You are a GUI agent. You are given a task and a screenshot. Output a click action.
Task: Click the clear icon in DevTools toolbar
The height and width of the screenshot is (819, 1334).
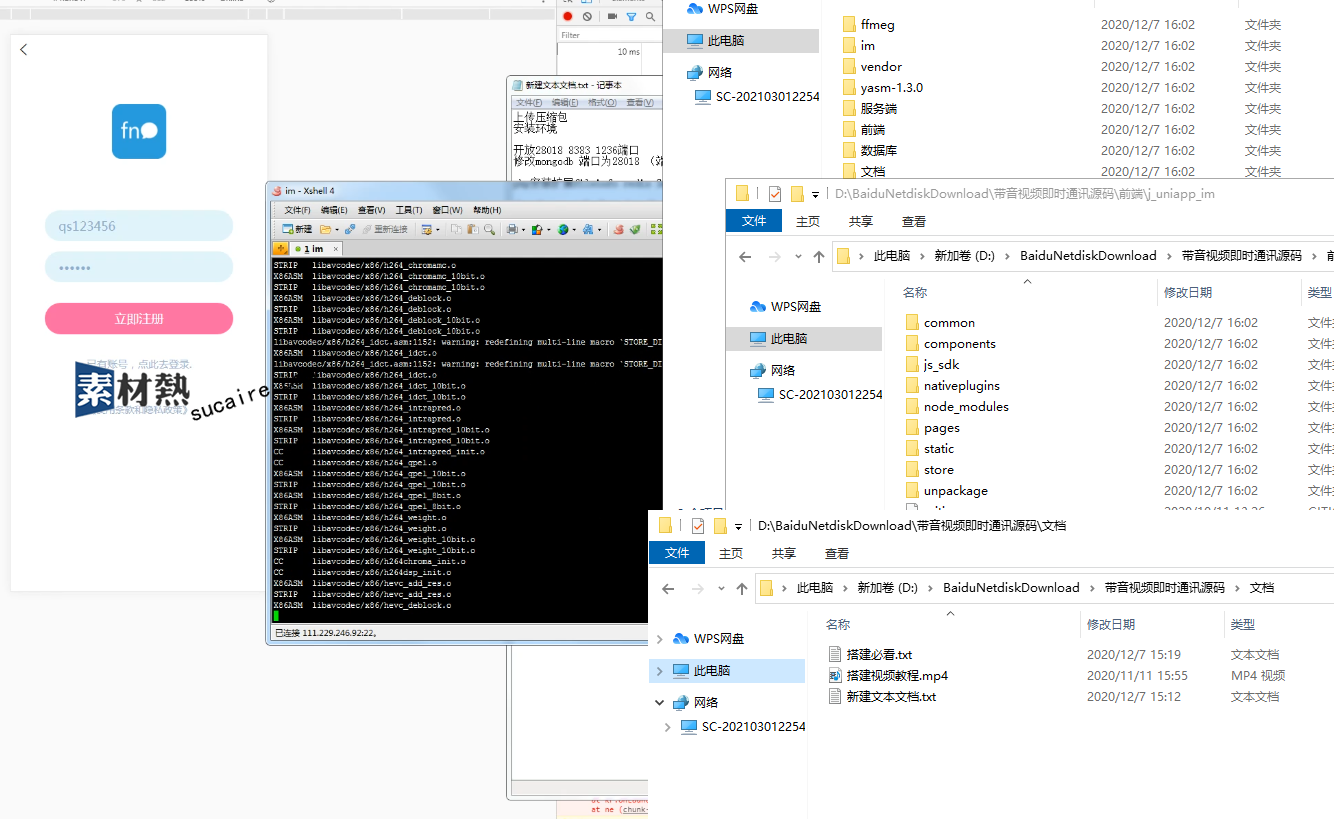(587, 16)
